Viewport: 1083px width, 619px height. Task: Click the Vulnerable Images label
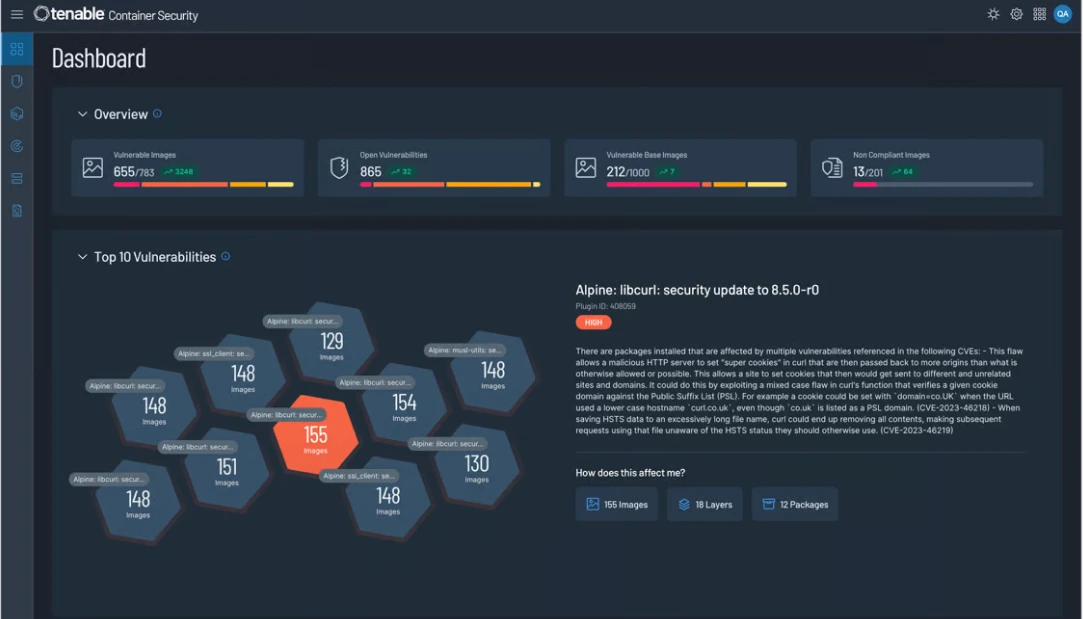click(x=144, y=155)
